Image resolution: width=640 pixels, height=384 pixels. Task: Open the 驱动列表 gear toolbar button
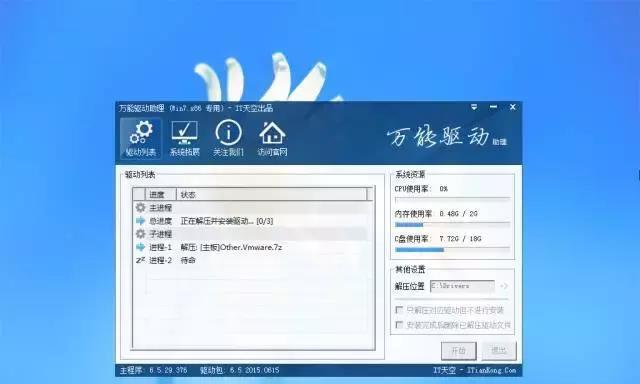141,138
